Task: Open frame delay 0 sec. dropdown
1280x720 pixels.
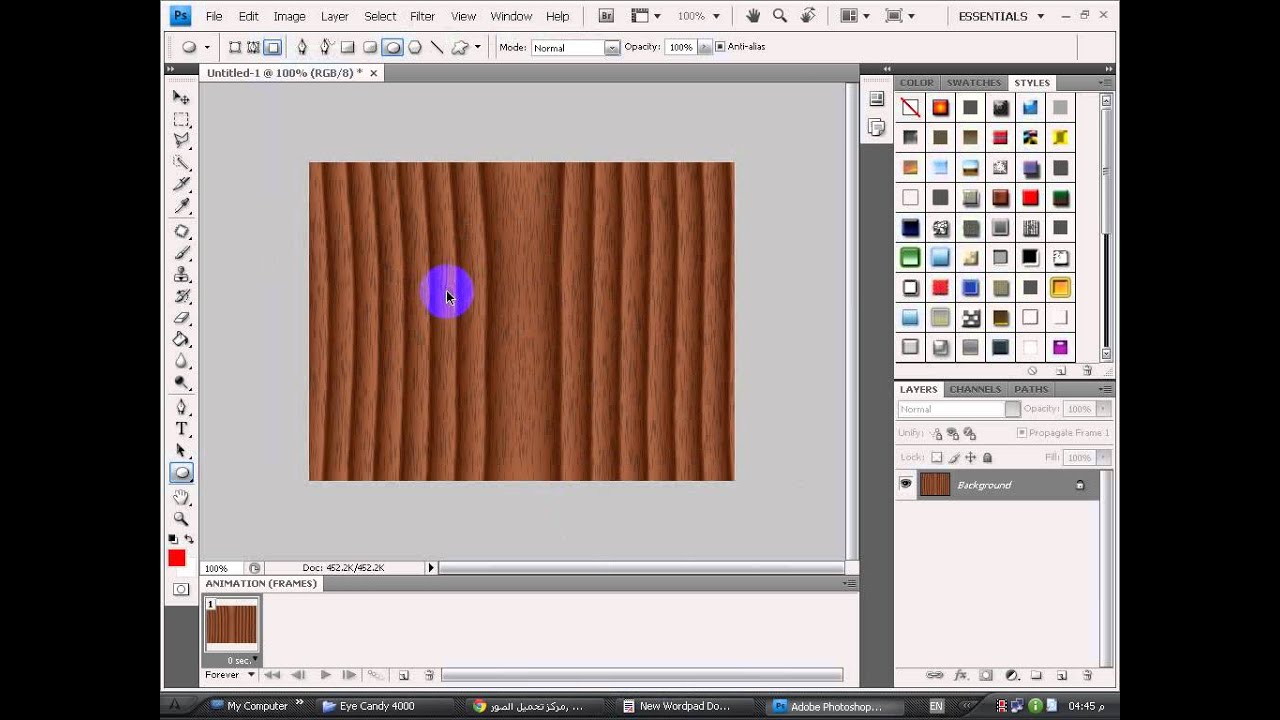Action: click(241, 660)
